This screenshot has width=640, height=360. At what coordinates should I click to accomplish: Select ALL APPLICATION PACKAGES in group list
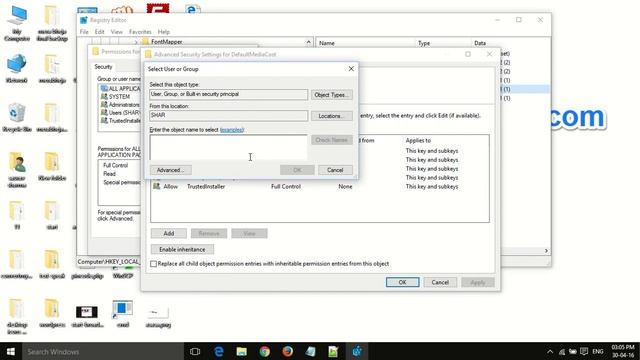coord(120,89)
